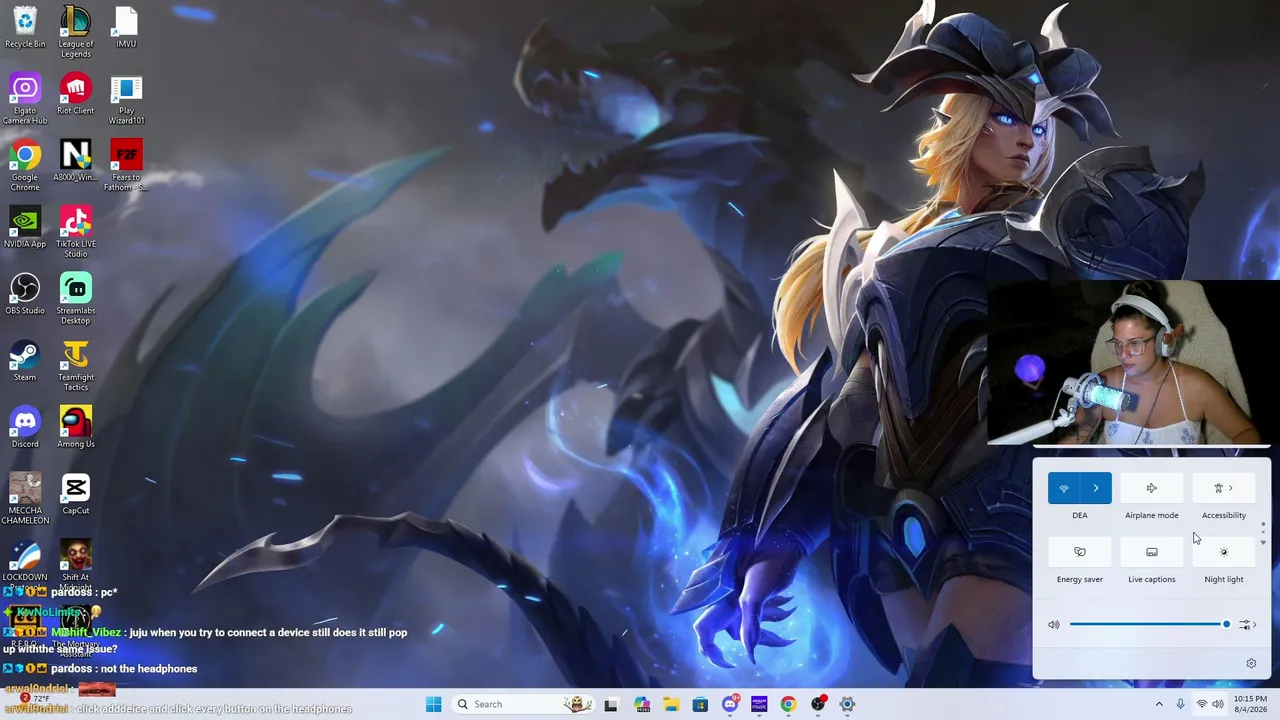Image resolution: width=1280 pixels, height=720 pixels.
Task: Click the volume slider track
Action: (1150, 625)
